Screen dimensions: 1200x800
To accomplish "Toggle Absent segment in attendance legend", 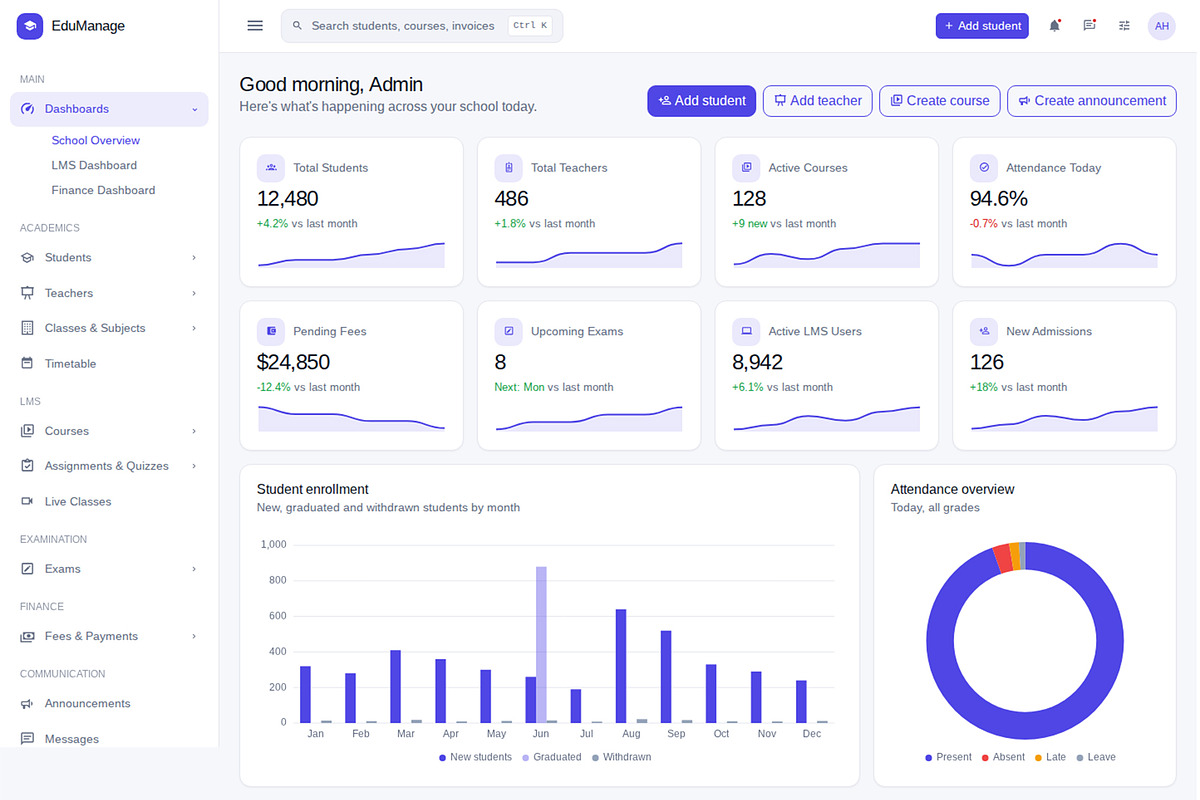I will click(1003, 757).
